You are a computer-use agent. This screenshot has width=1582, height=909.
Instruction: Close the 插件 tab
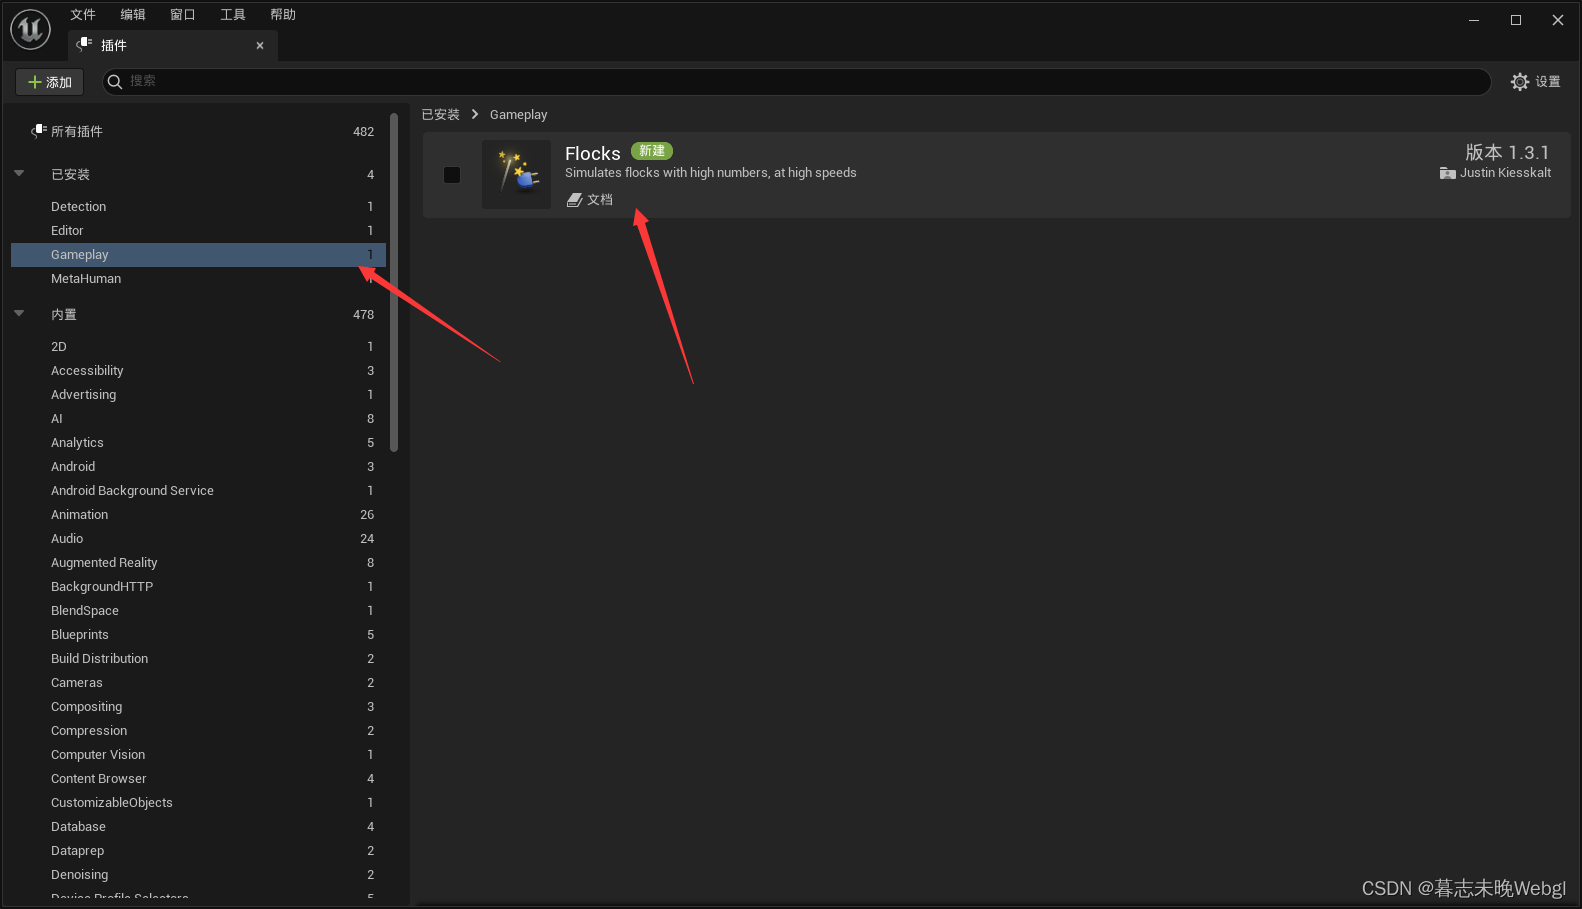click(x=260, y=45)
